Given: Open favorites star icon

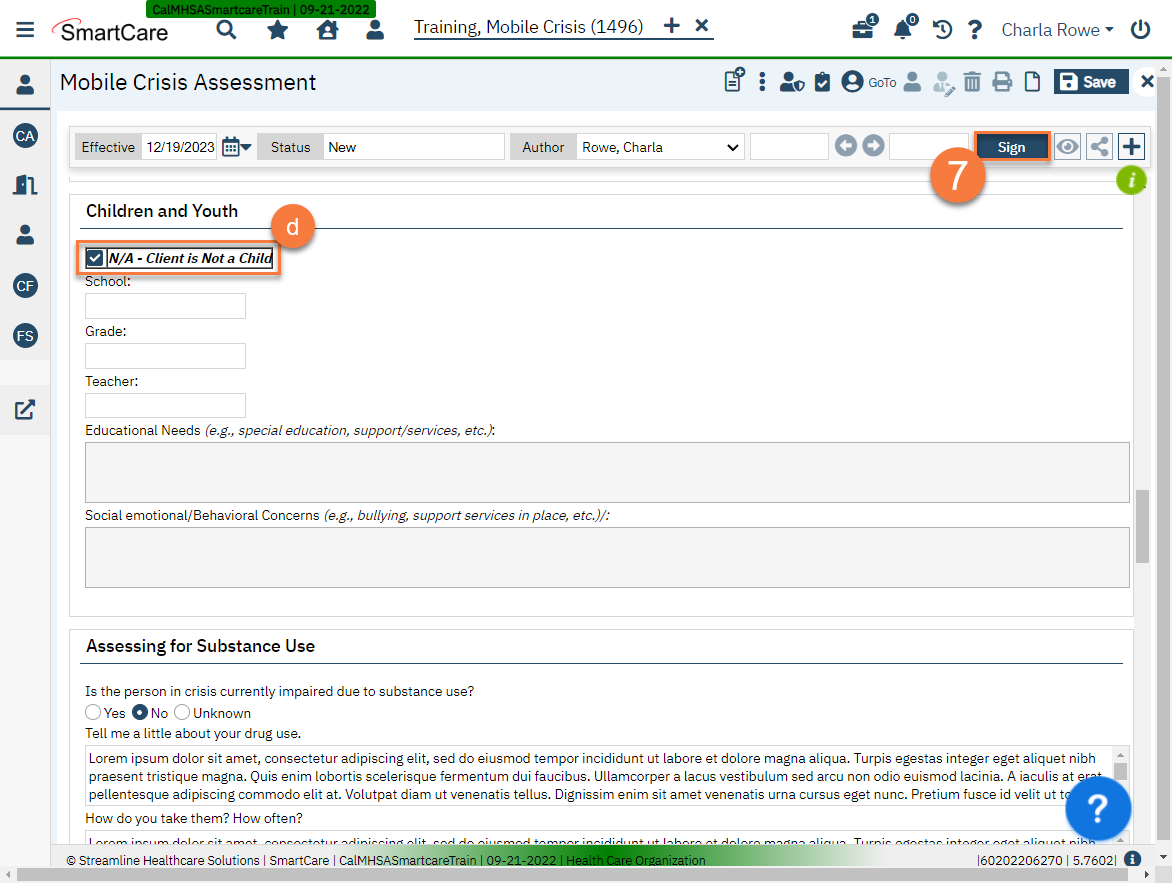Looking at the screenshot, I should click(x=277, y=30).
